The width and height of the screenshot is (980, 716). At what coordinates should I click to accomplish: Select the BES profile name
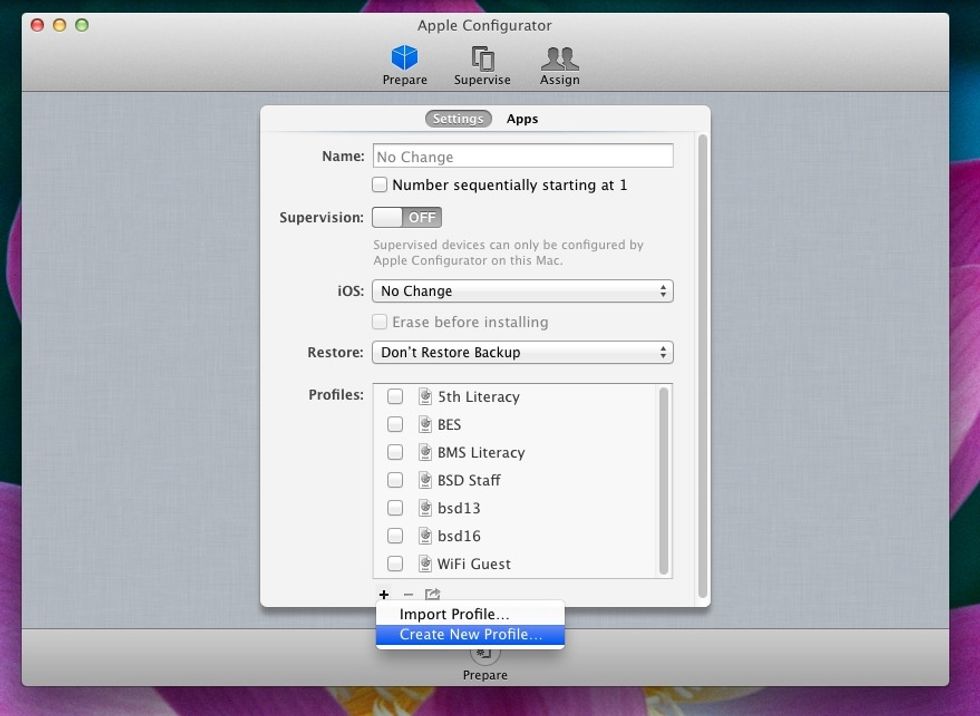(x=449, y=425)
